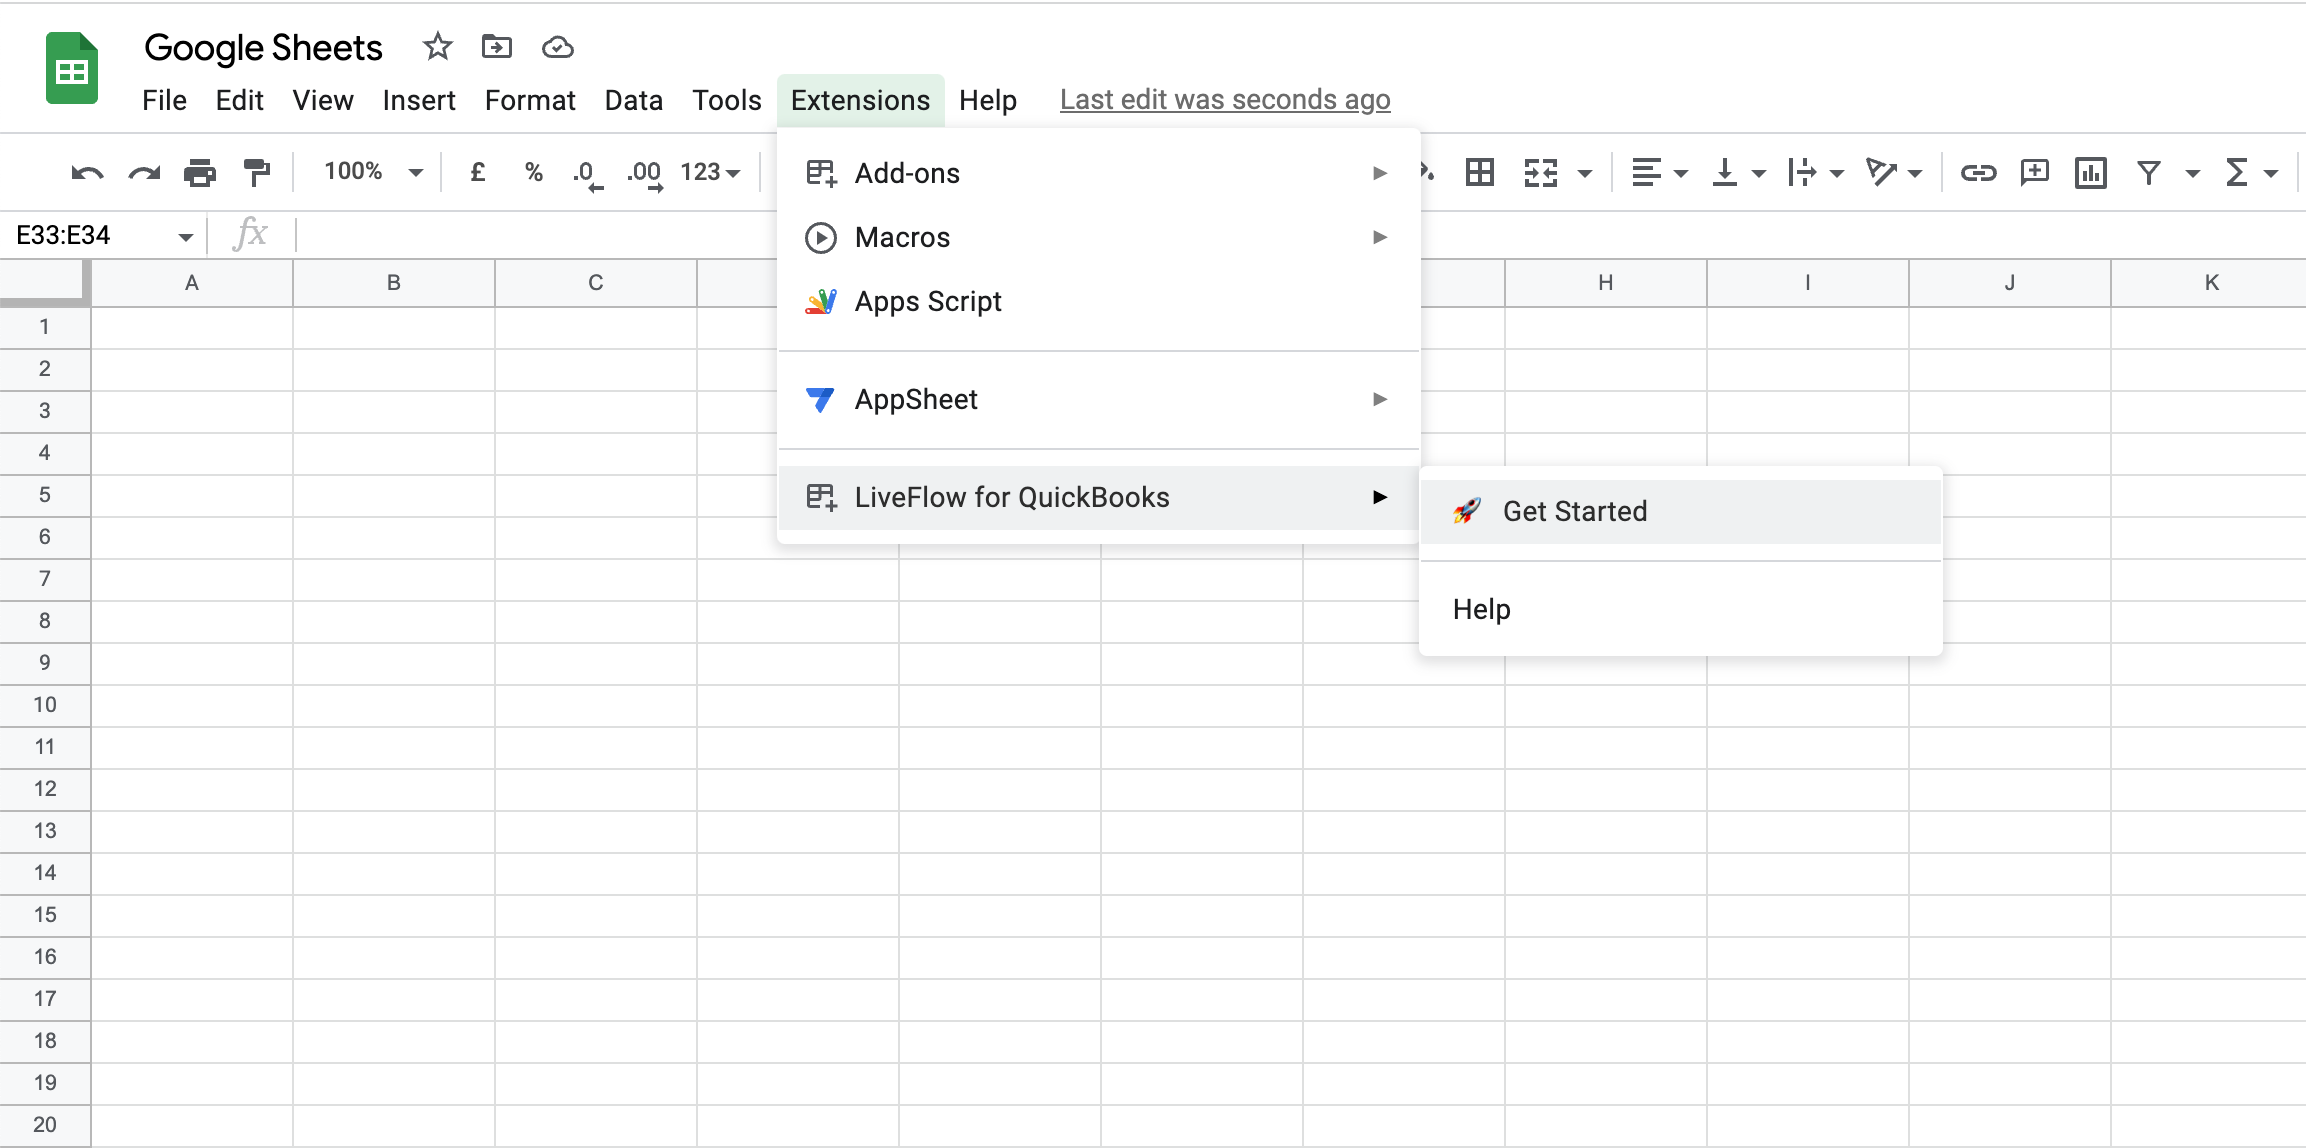
Task: Open the Borders tool
Action: click(1479, 172)
